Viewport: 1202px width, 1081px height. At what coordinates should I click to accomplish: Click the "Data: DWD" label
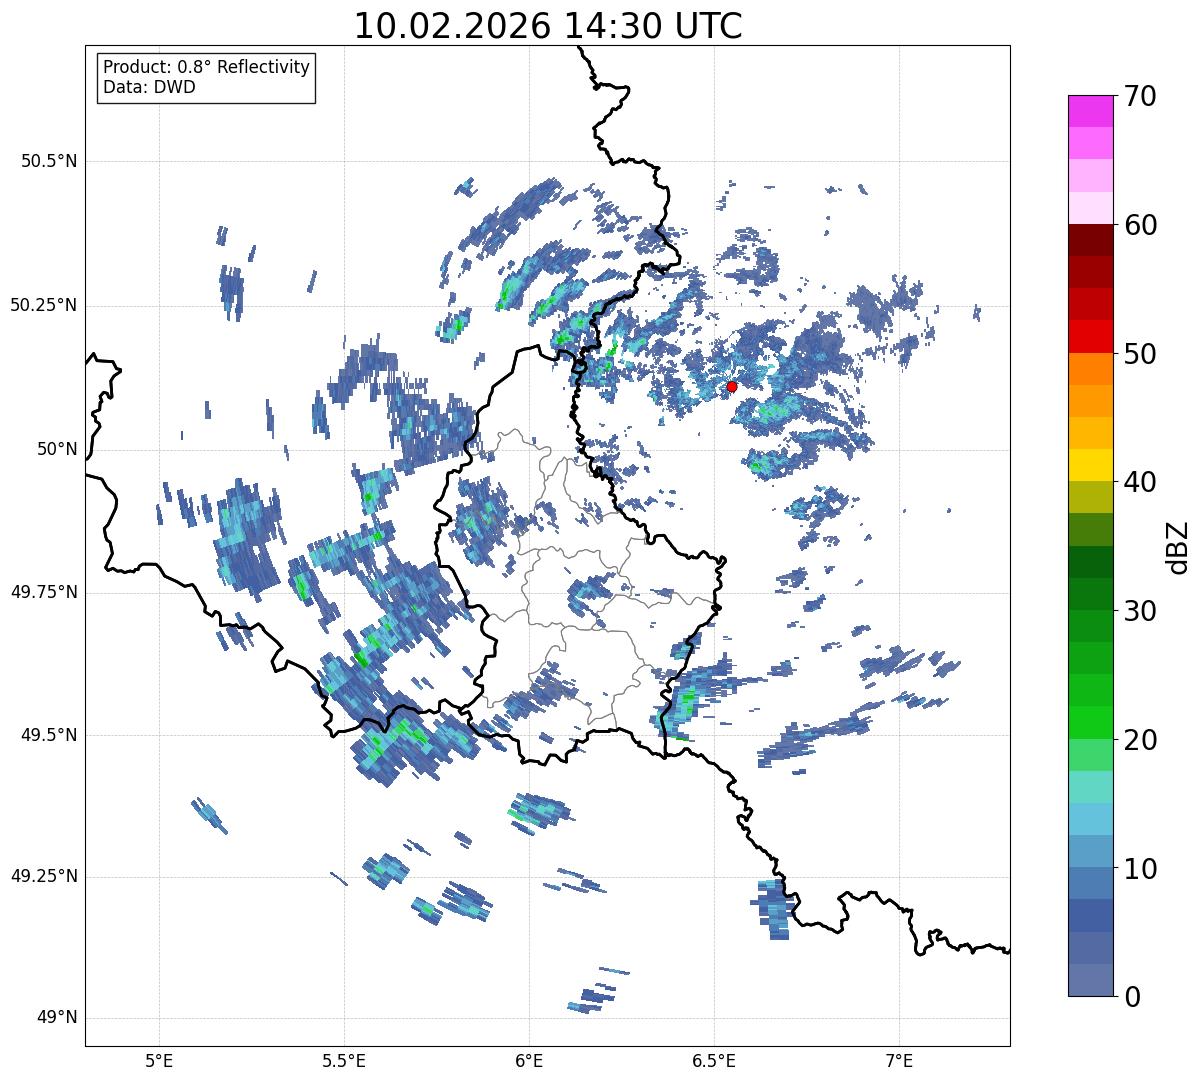pyautogui.click(x=149, y=87)
